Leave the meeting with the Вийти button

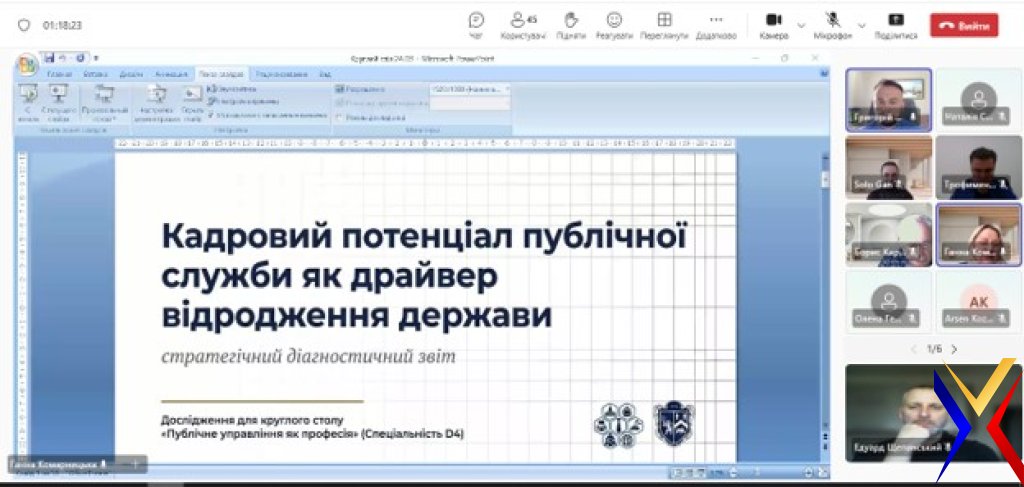tap(964, 25)
